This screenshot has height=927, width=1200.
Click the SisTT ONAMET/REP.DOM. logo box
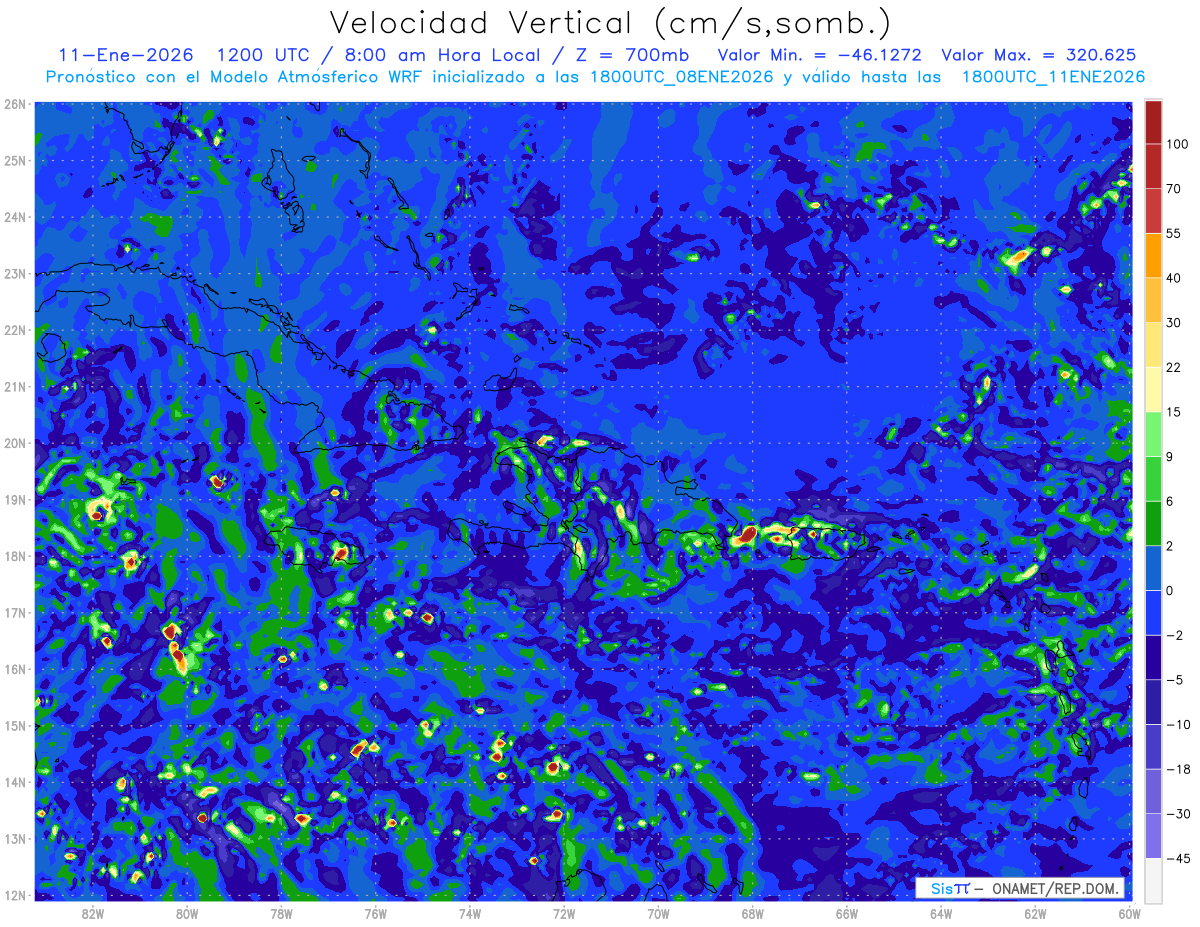[x=1020, y=888]
